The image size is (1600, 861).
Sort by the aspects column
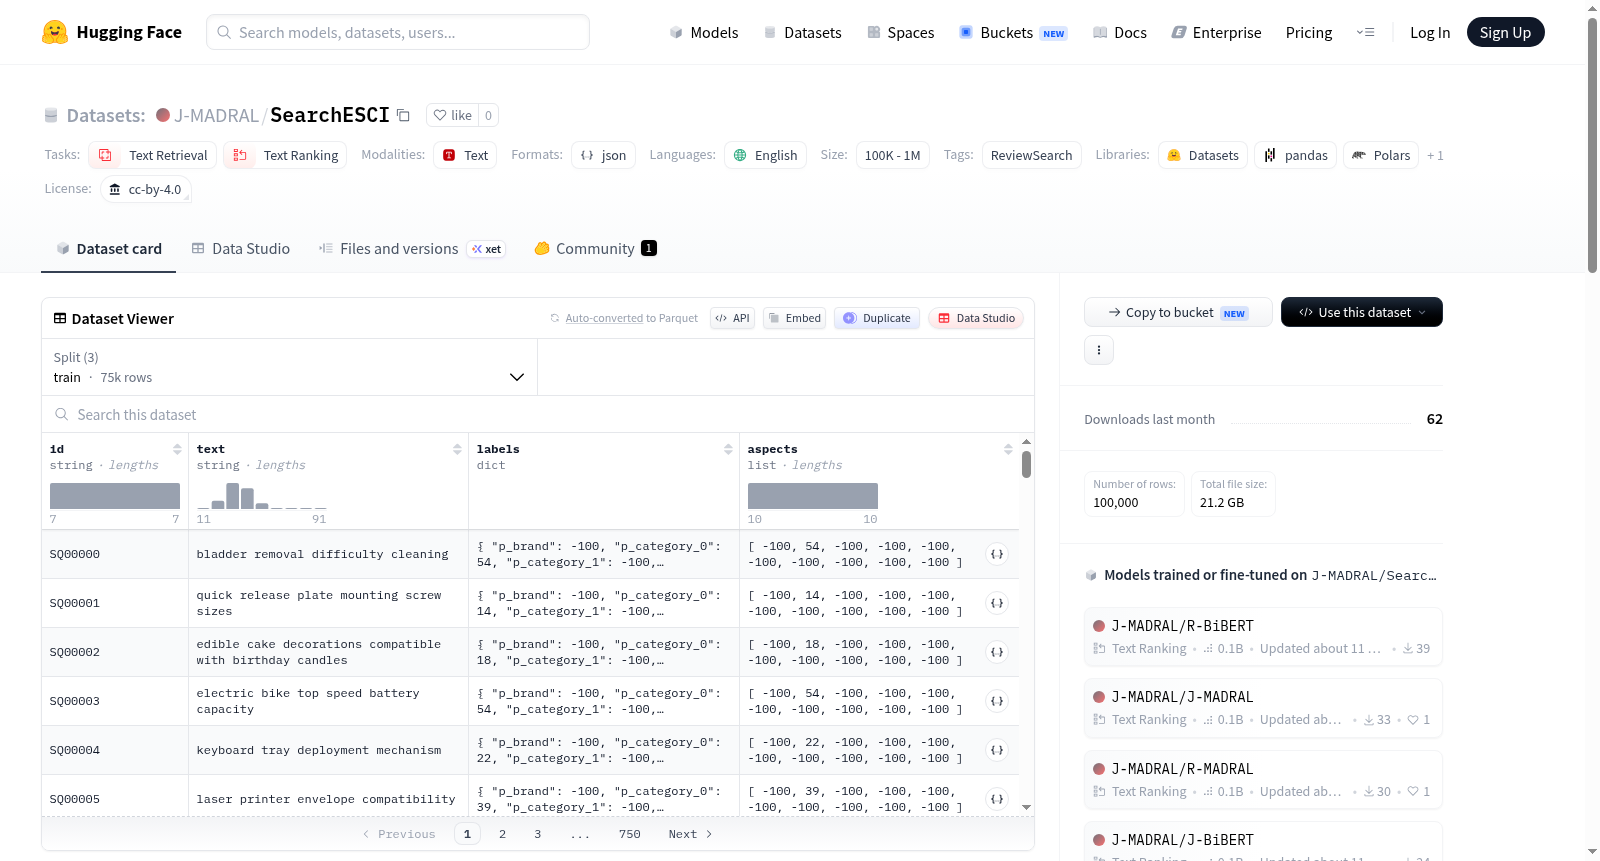pyautogui.click(x=1008, y=450)
